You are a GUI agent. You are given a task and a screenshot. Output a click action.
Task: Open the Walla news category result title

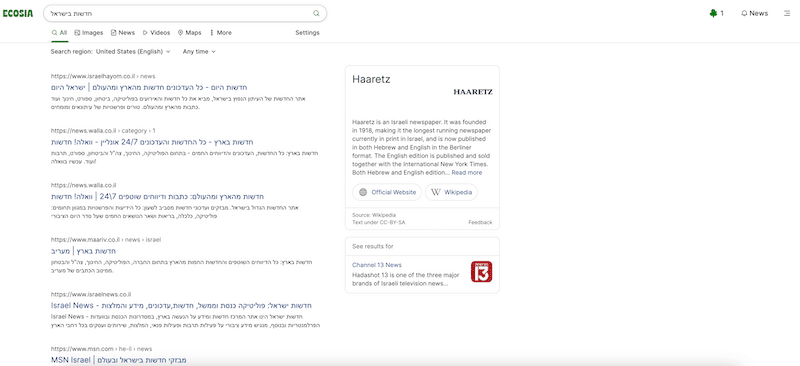152,142
